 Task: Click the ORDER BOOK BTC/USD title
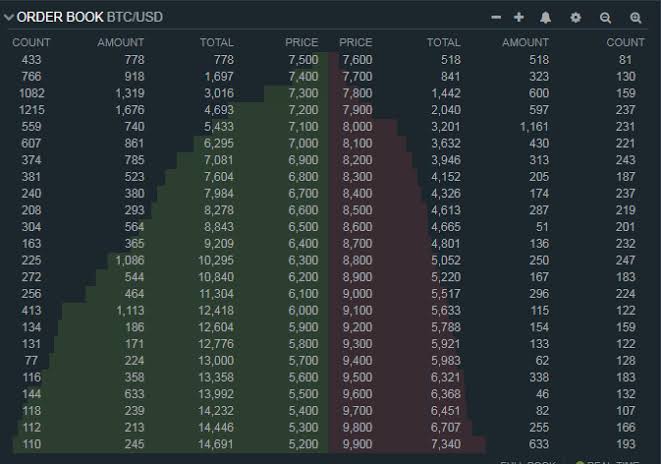[x=89, y=17]
